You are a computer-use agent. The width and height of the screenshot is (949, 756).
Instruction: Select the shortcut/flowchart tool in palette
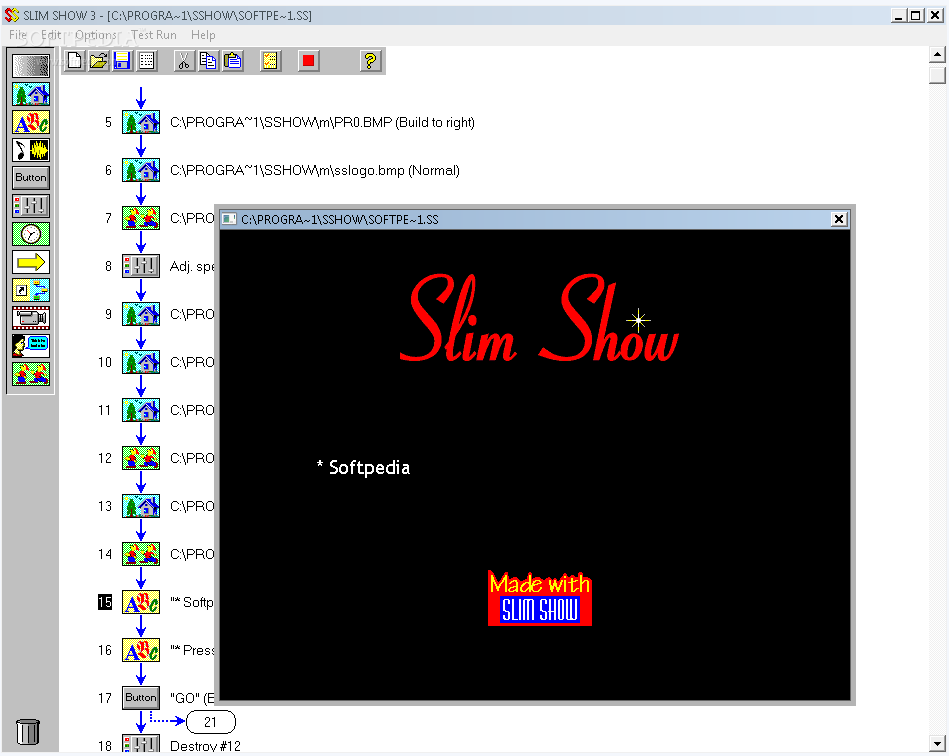(31, 290)
